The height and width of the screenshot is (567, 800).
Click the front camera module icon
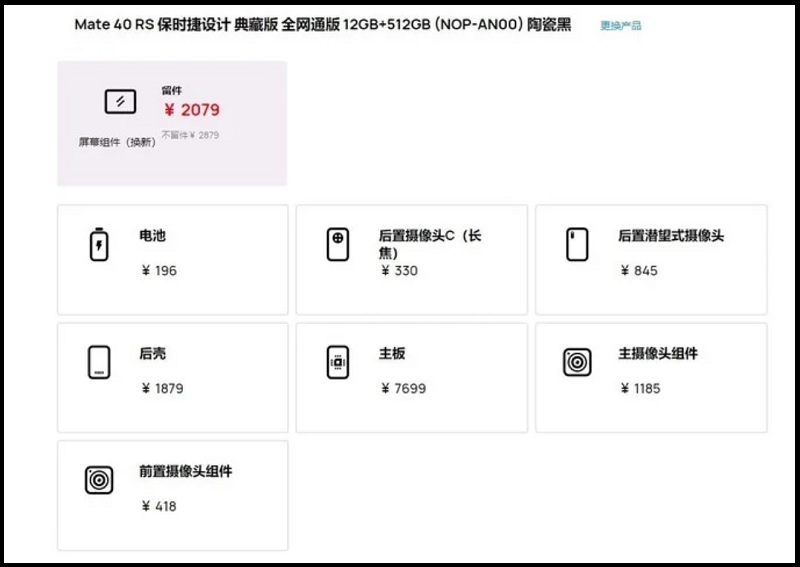click(x=99, y=480)
